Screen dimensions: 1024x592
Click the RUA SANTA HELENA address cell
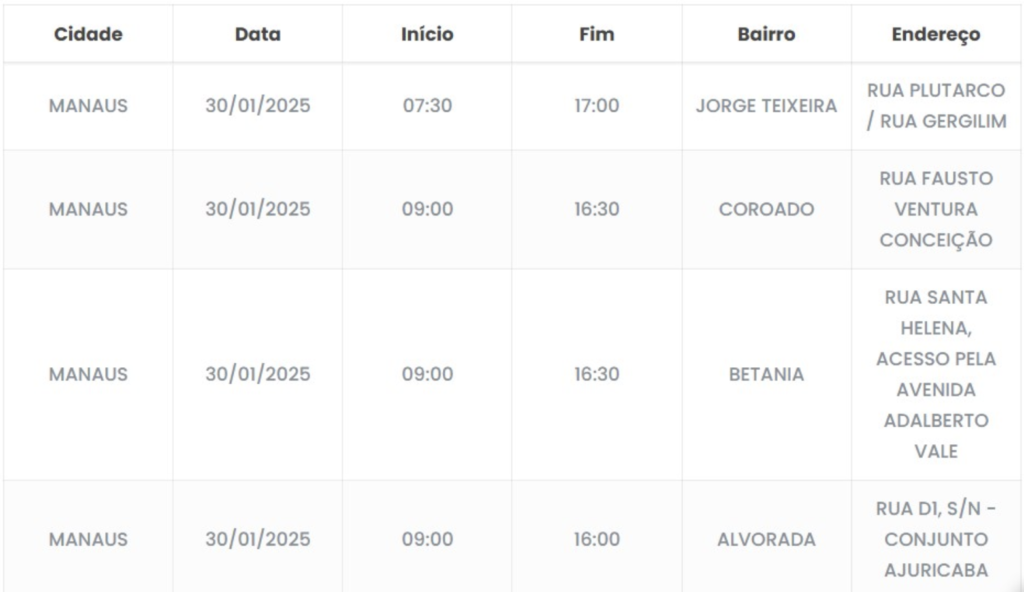point(936,375)
